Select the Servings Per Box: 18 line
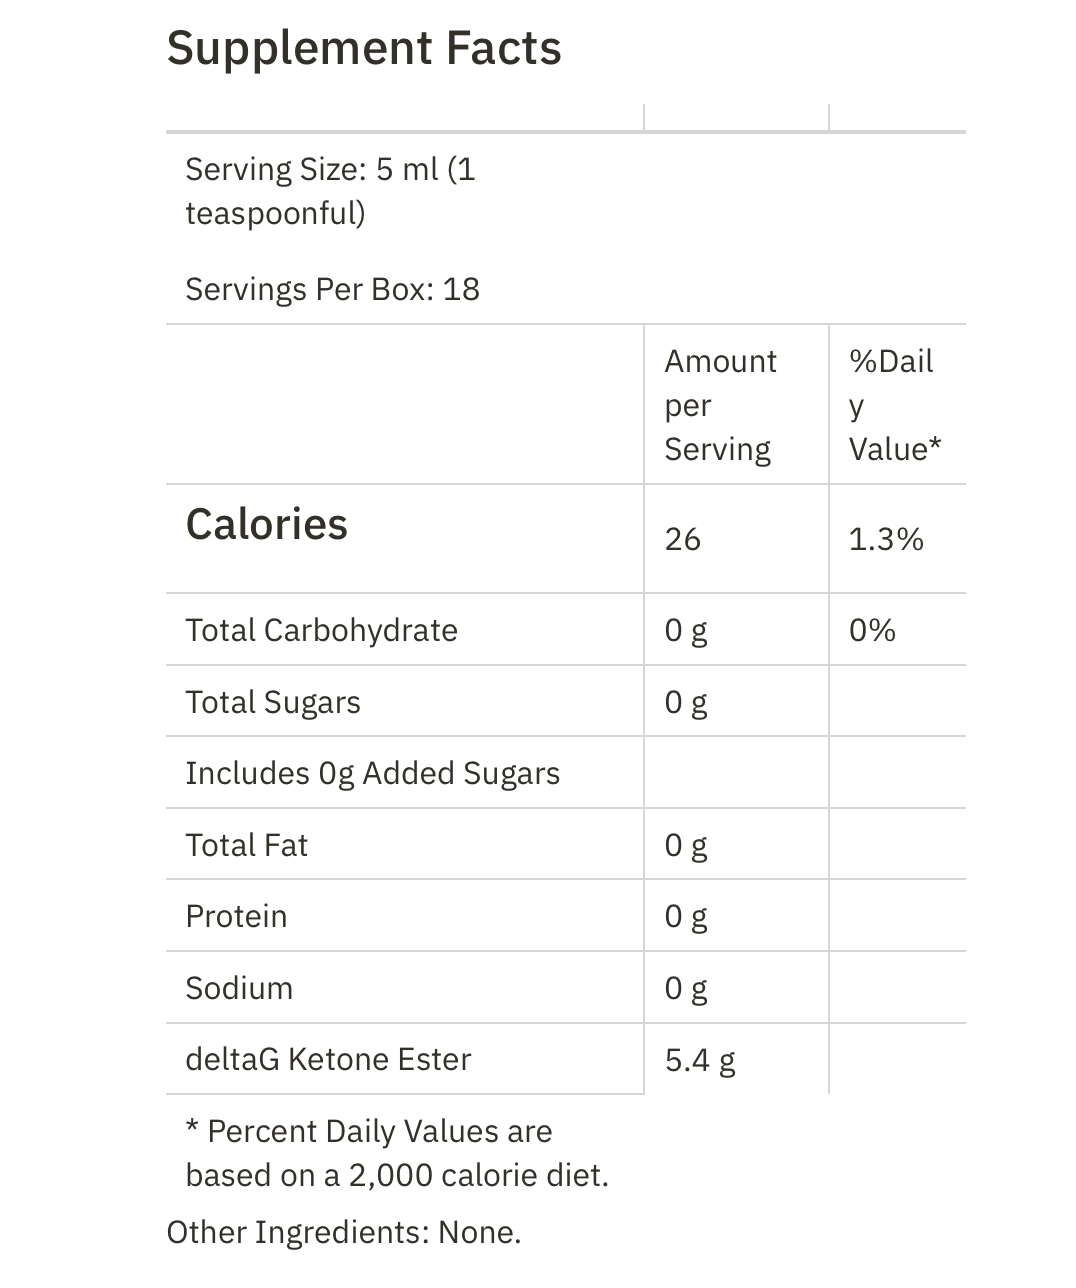Viewport: 1076px width, 1288px height. (x=332, y=289)
